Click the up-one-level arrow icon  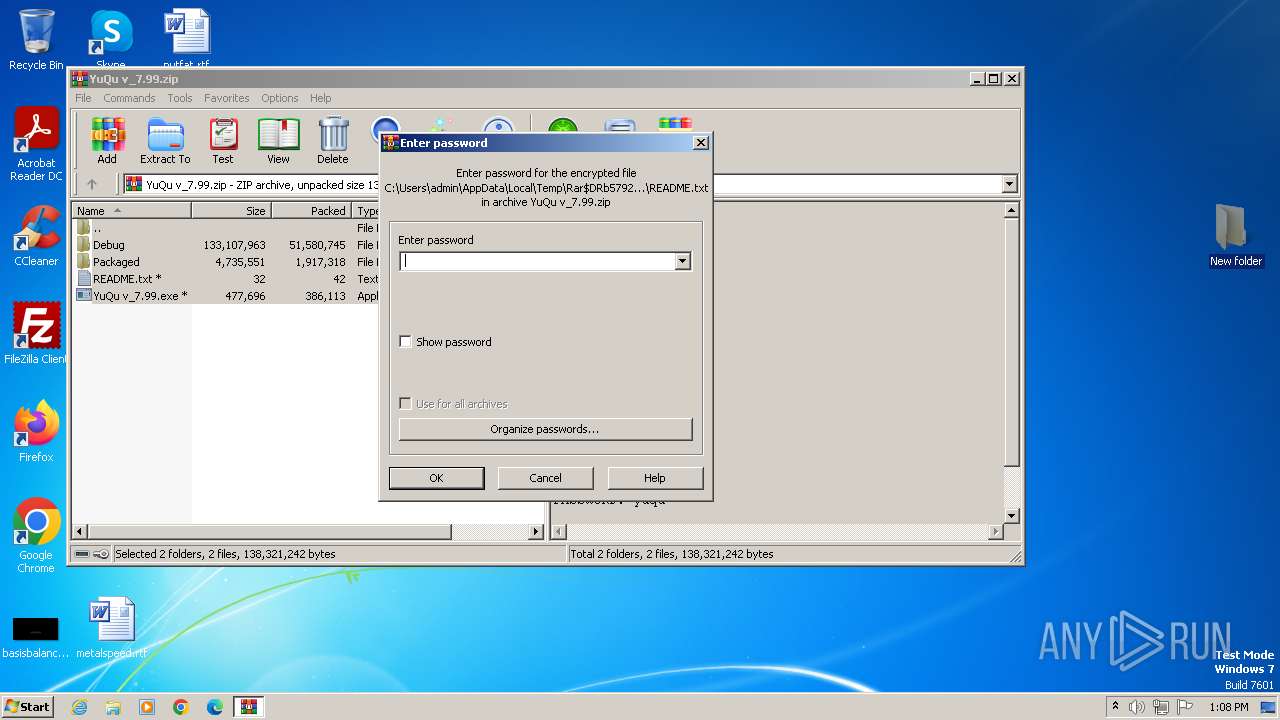pos(92,184)
